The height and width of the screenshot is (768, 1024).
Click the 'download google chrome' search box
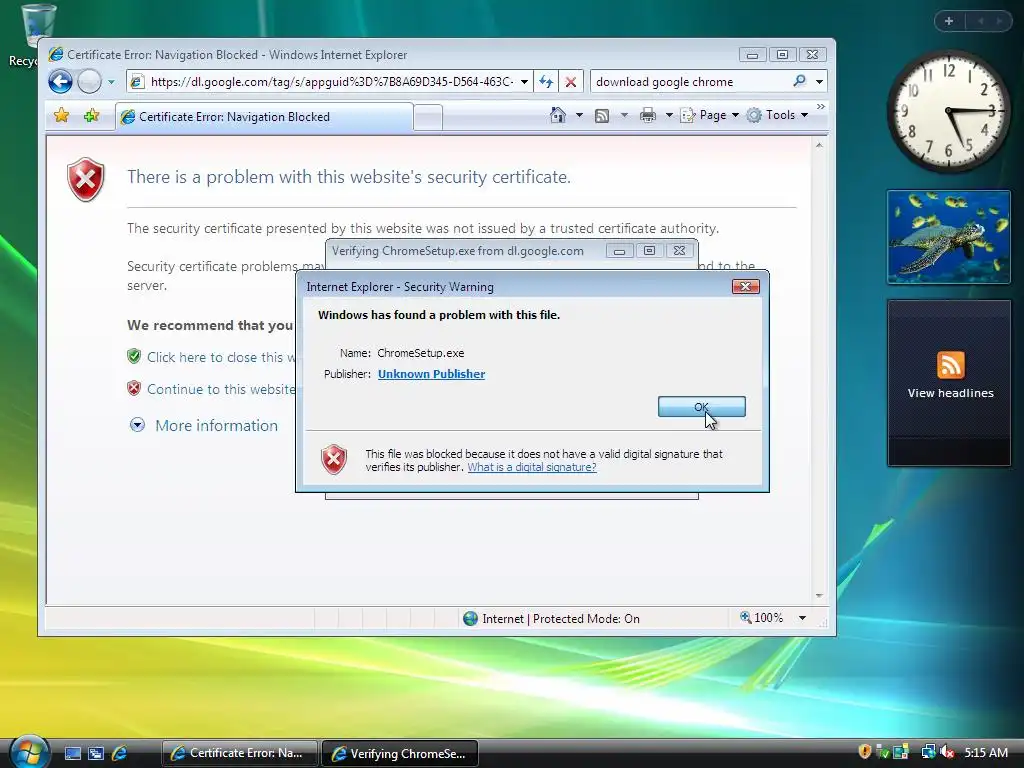(689, 82)
